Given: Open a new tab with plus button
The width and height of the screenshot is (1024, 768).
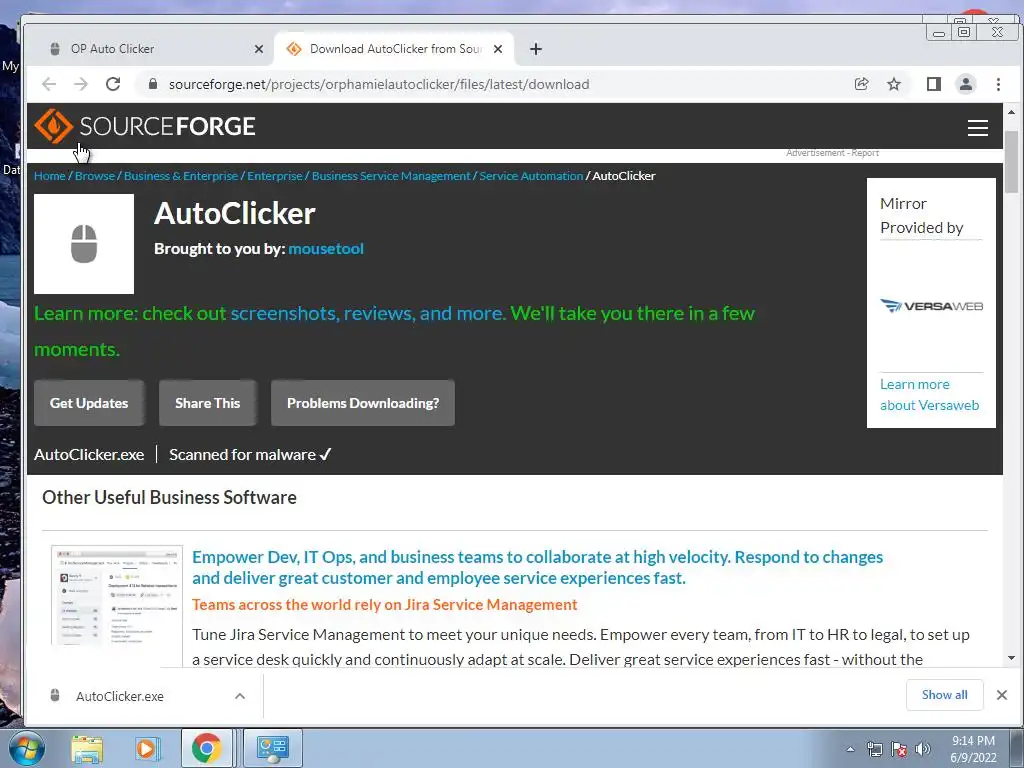Looking at the screenshot, I should (x=536, y=49).
